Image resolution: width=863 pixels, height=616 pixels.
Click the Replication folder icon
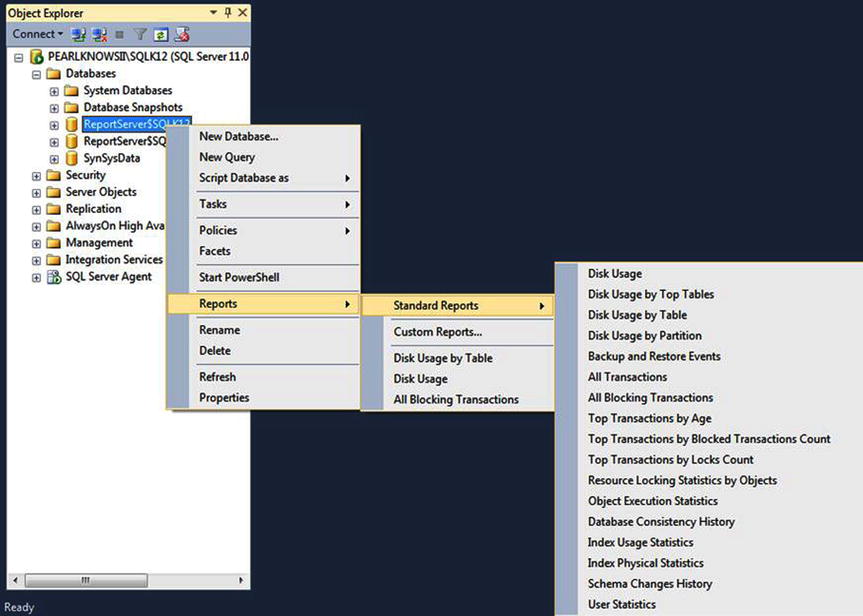53,209
